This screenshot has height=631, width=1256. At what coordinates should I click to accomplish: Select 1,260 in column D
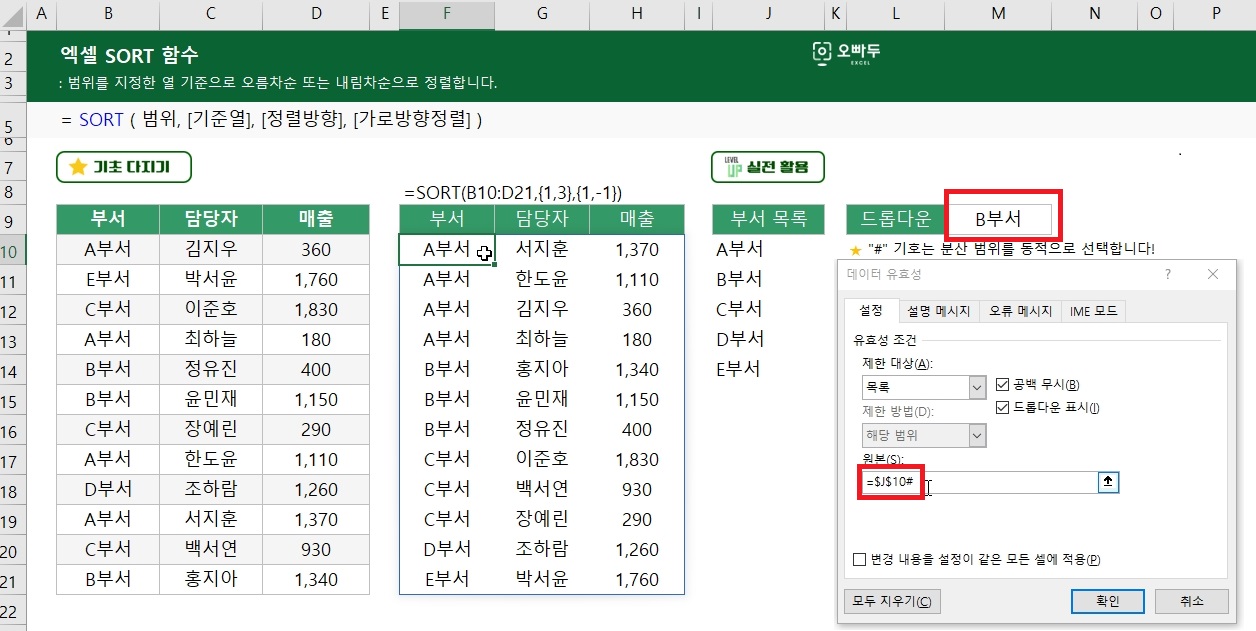[316, 489]
